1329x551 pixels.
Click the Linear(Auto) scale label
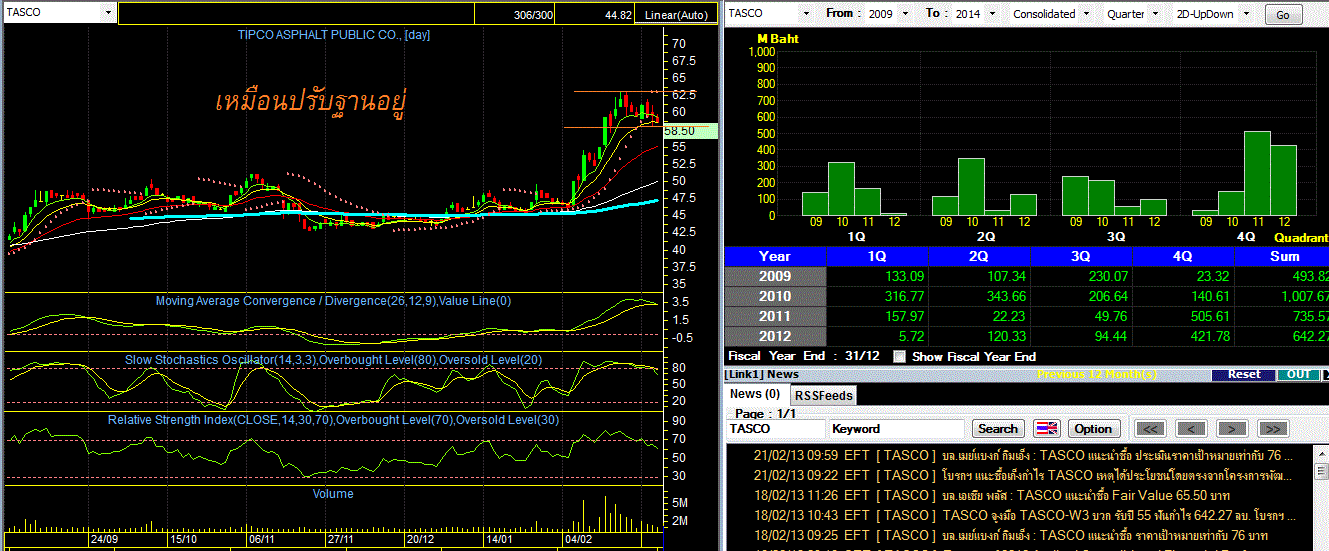(676, 15)
